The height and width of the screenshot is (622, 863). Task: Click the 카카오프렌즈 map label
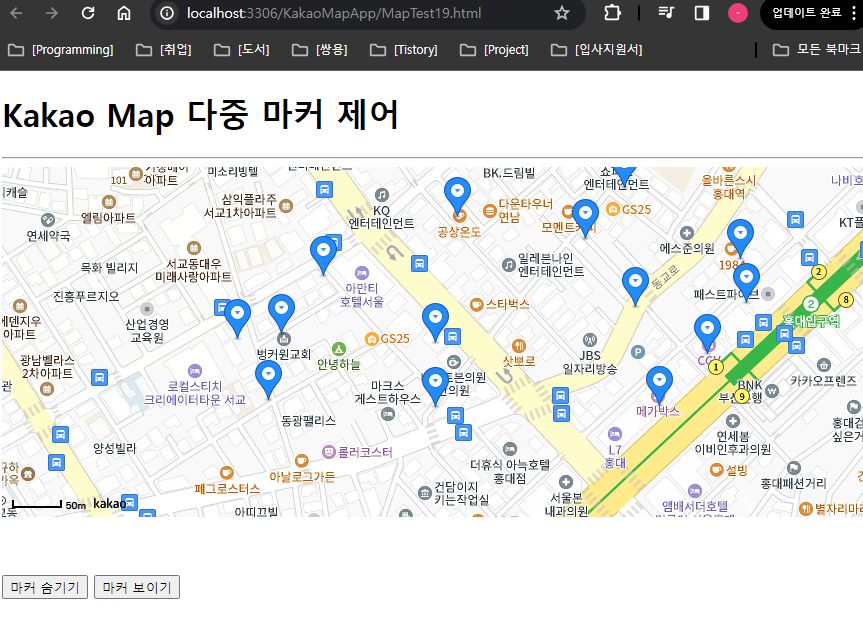[x=823, y=380]
